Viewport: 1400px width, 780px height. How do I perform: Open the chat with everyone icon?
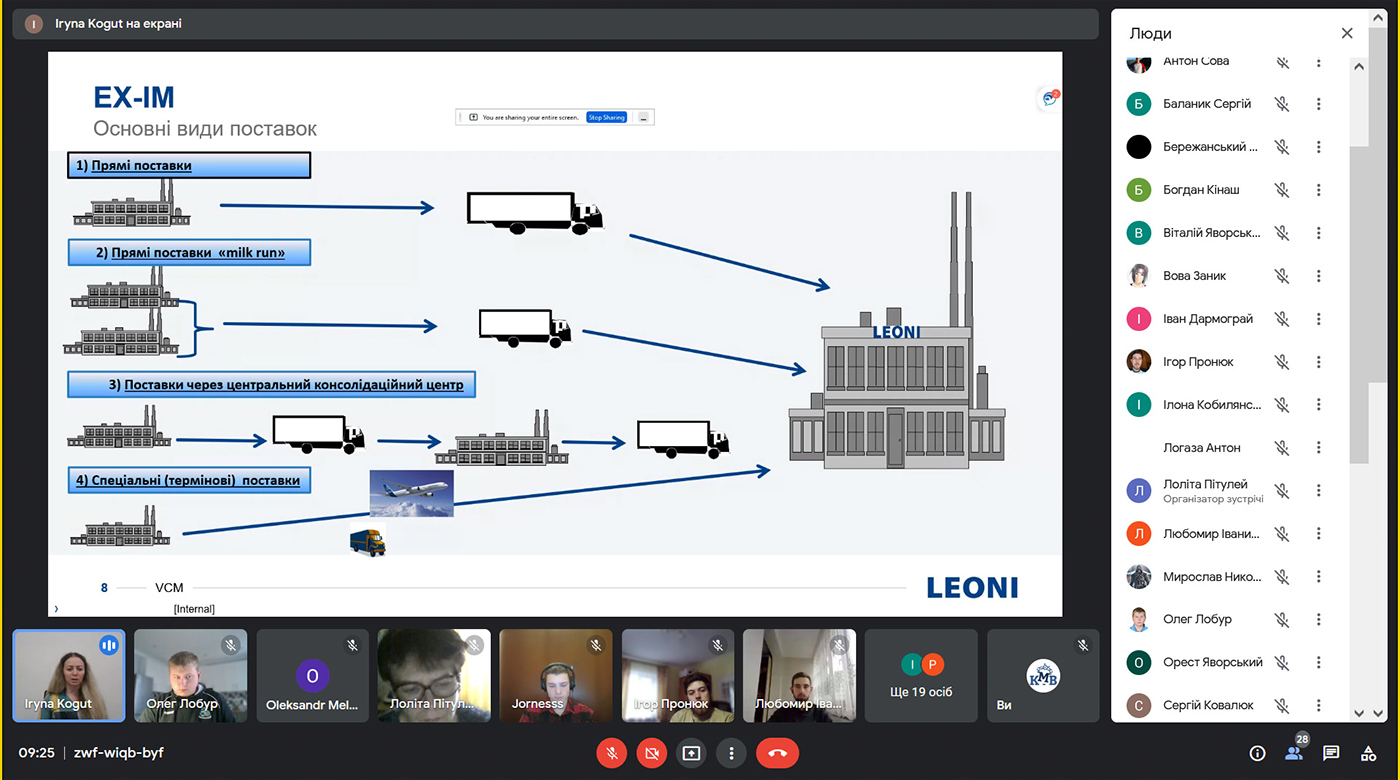pos(1331,753)
